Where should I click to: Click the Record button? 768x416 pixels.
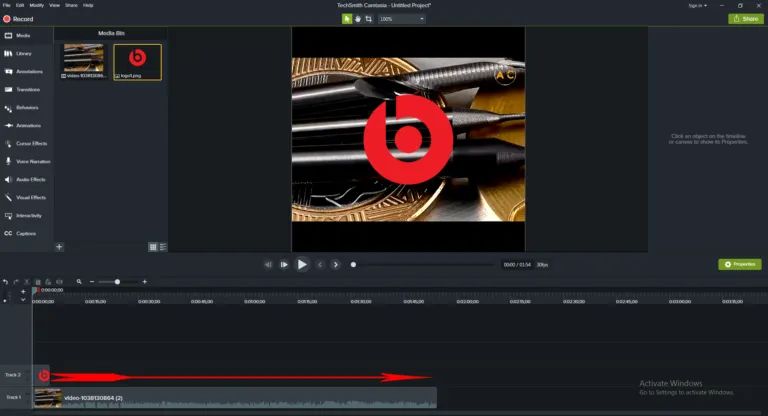pos(18,18)
